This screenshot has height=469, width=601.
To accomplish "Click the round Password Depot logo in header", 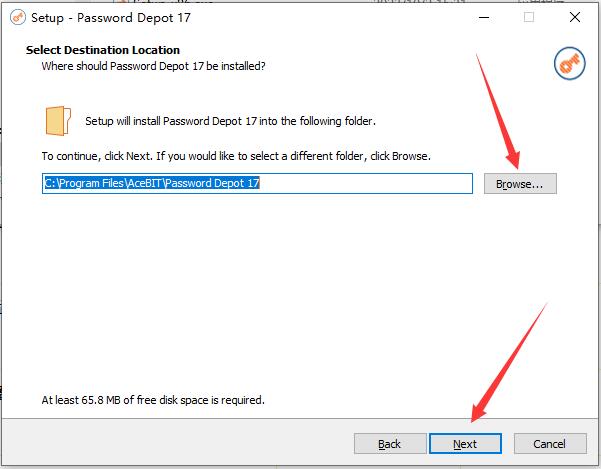I will [x=569, y=64].
